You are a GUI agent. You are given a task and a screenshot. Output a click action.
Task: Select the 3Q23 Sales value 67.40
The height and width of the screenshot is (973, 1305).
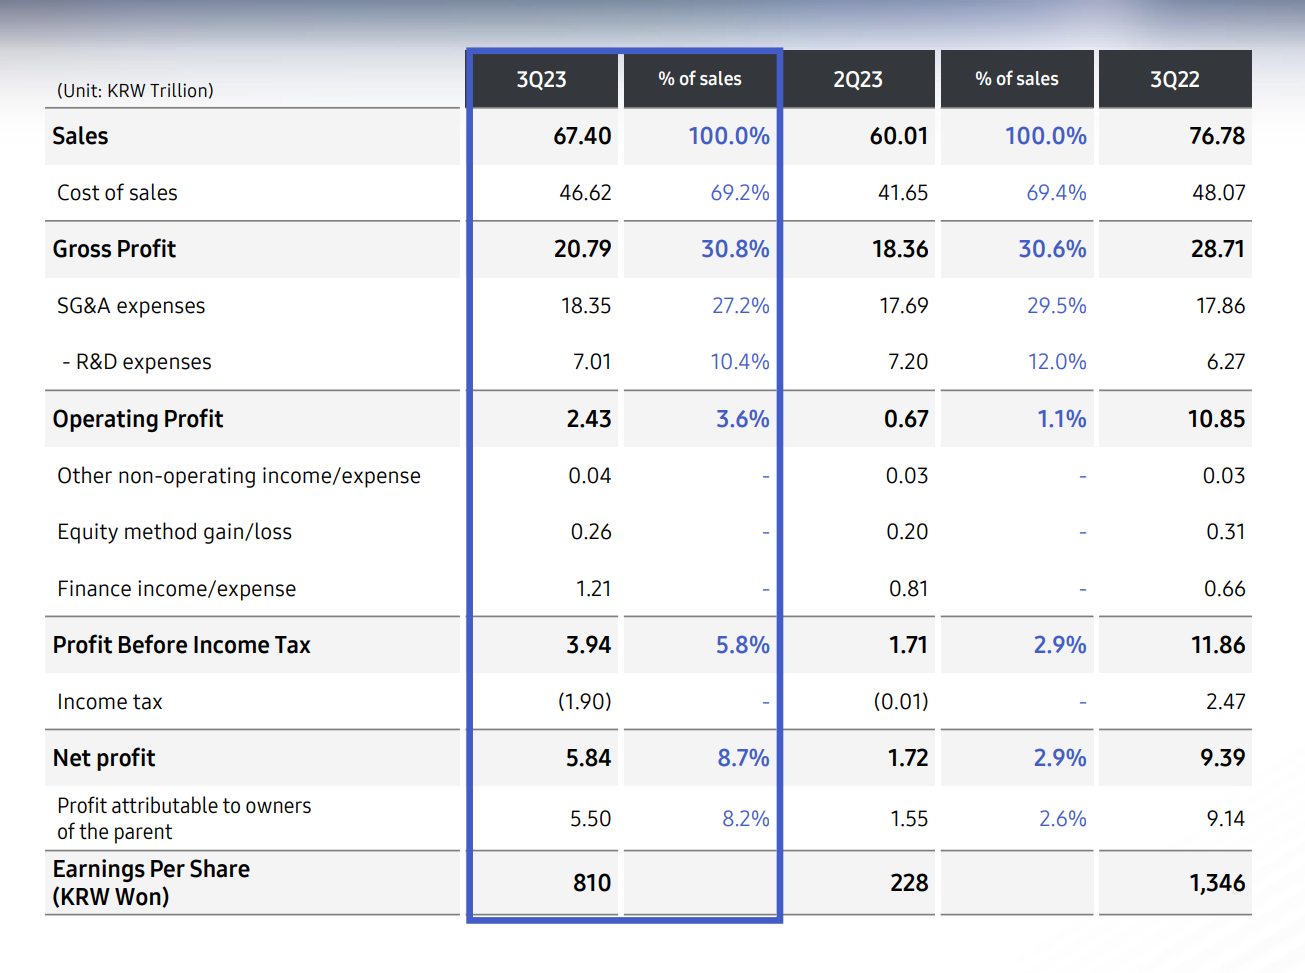point(582,136)
